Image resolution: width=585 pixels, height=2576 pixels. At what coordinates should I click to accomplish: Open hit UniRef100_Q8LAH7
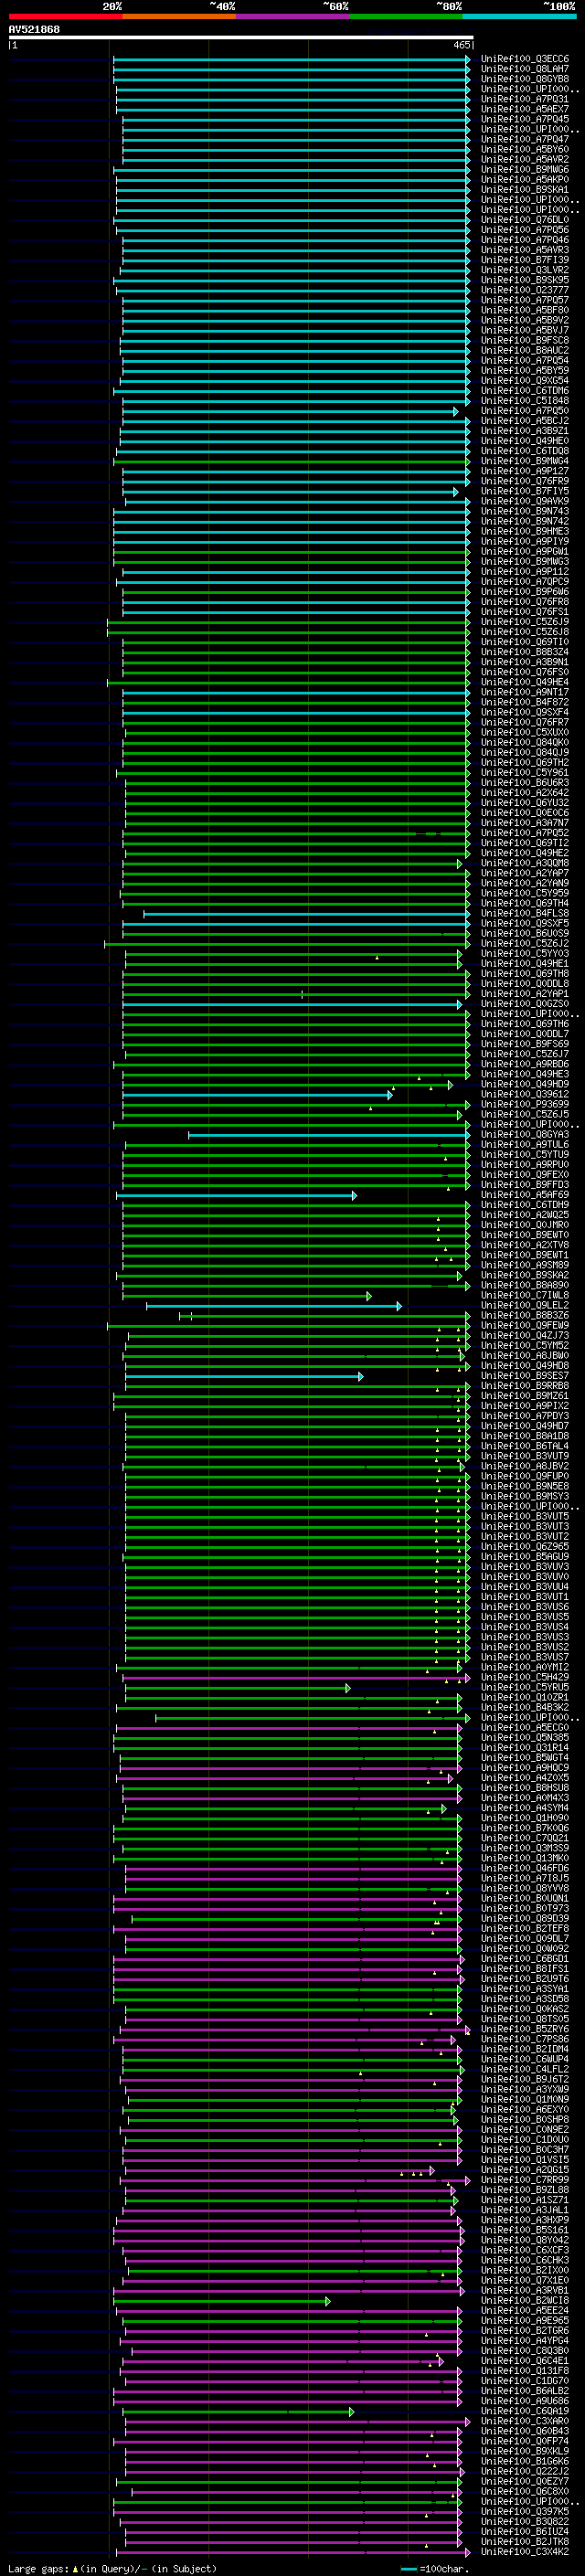(525, 69)
